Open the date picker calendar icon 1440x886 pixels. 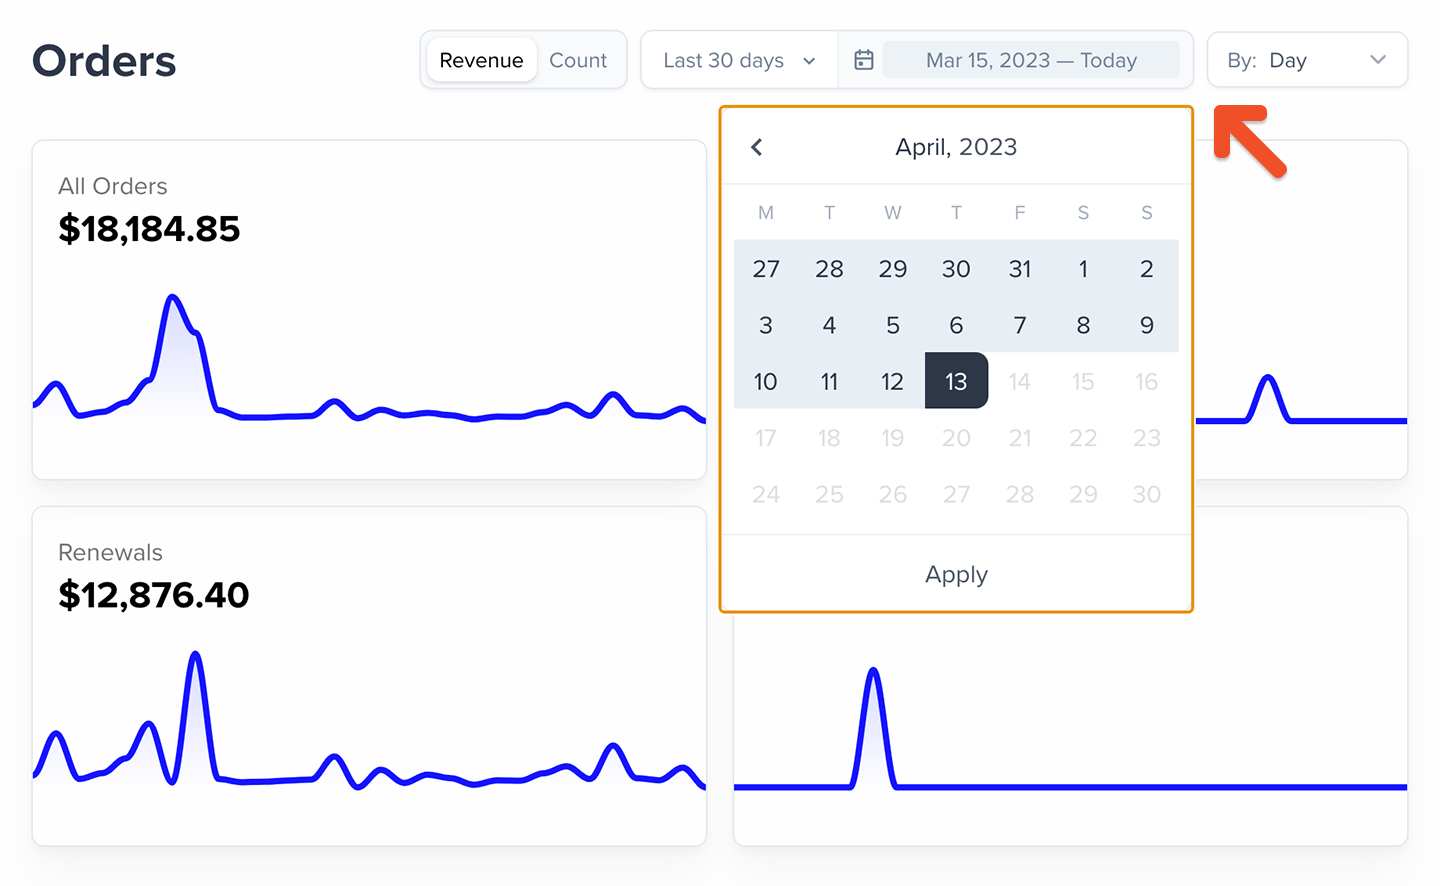tap(862, 59)
